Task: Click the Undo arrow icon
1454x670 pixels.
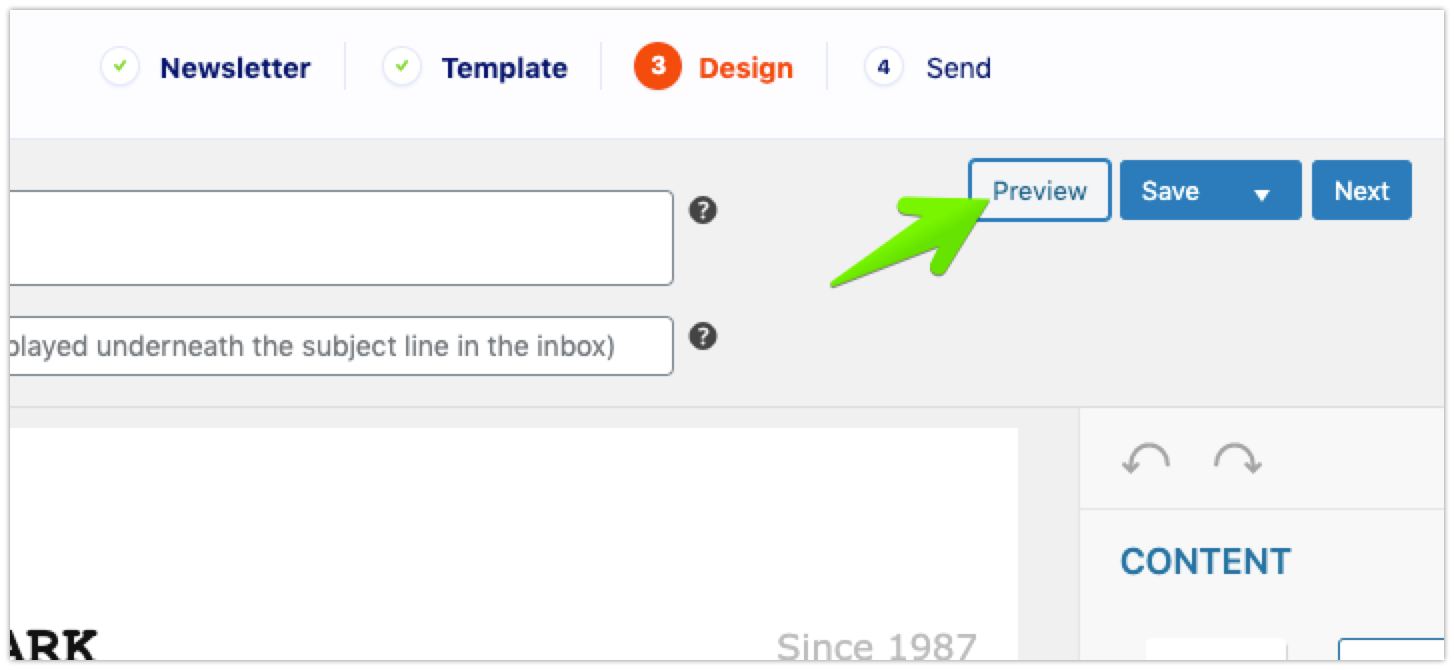Action: coord(1146,459)
